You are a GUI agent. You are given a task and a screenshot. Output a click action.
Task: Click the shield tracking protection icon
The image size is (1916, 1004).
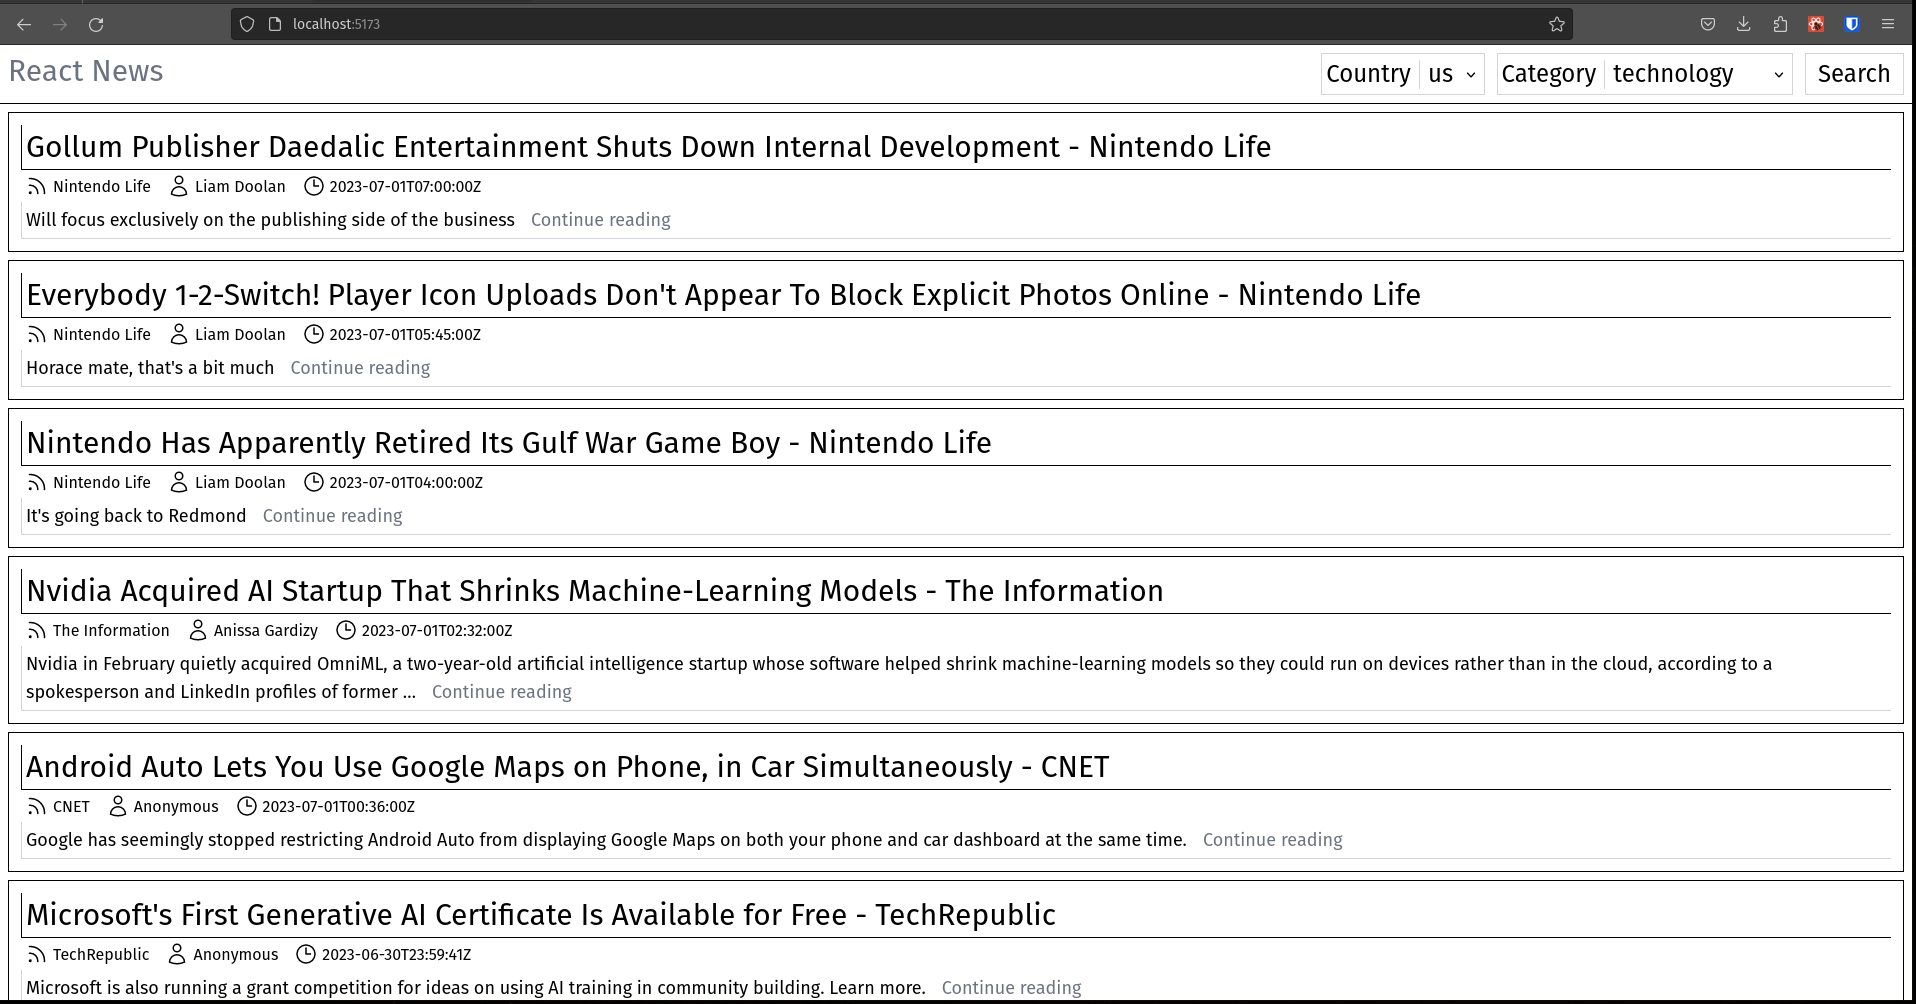tap(247, 24)
